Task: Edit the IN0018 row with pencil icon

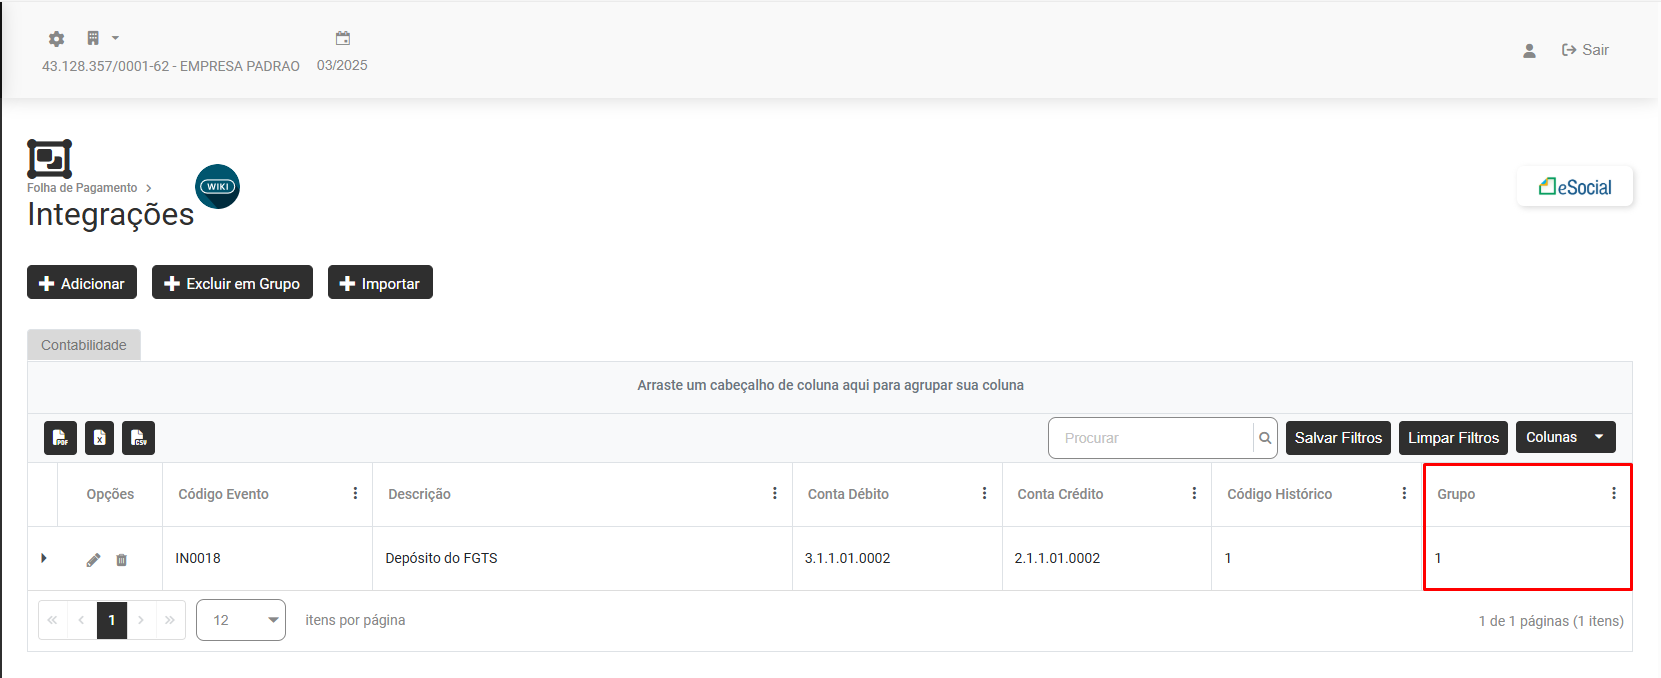Action: click(93, 560)
